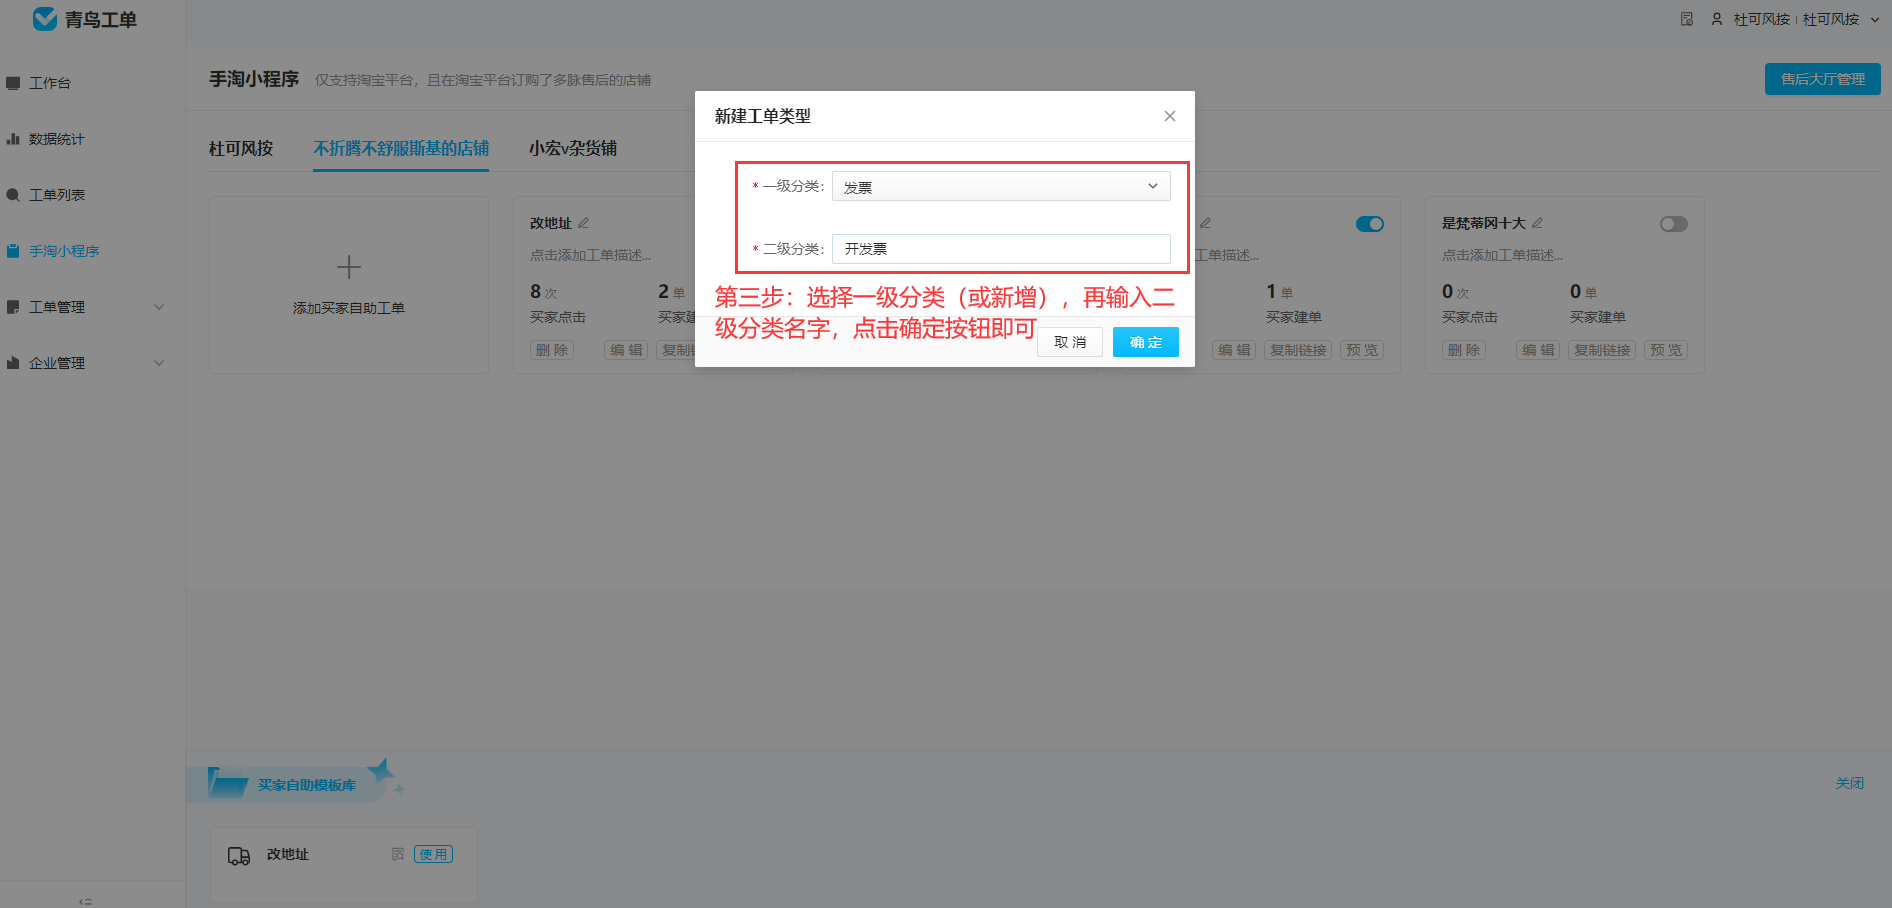
Task: Switch to the 不折腾不舒服斯基的店铺 tab
Action: (x=401, y=148)
